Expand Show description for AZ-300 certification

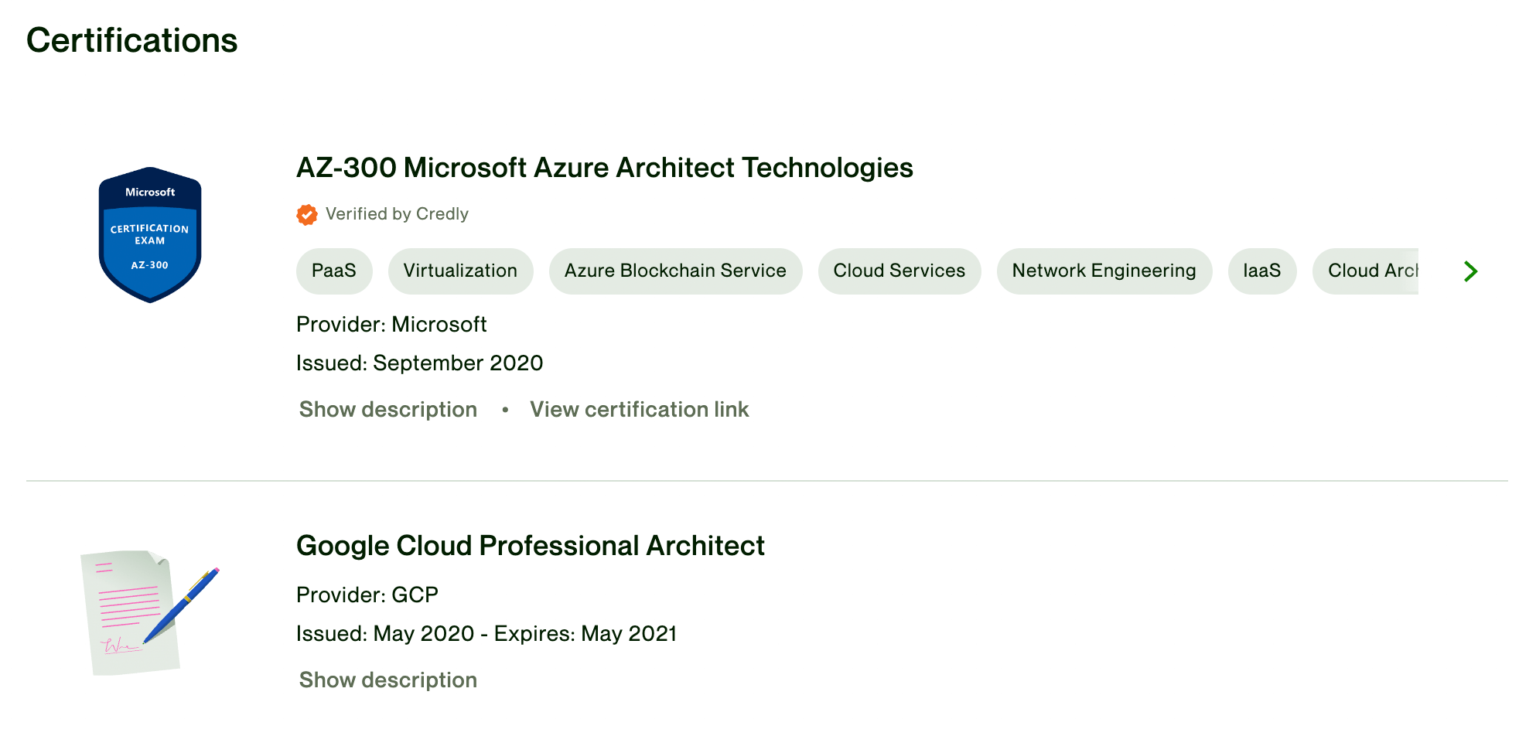click(388, 410)
